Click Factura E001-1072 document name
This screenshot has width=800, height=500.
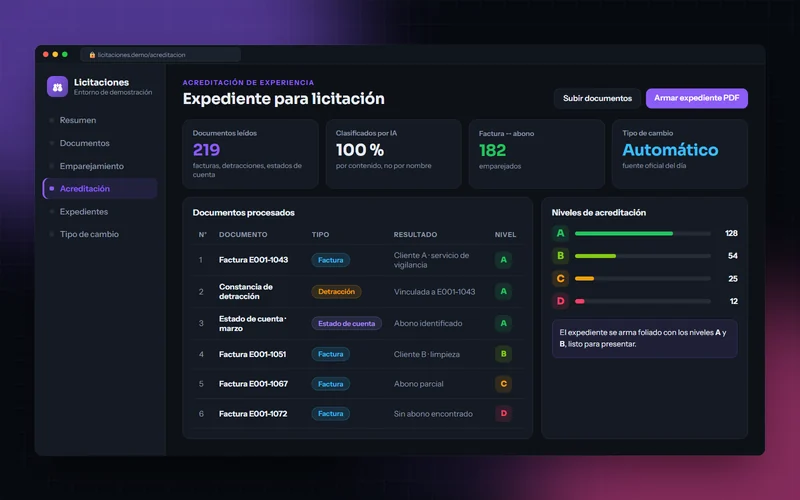coord(253,414)
